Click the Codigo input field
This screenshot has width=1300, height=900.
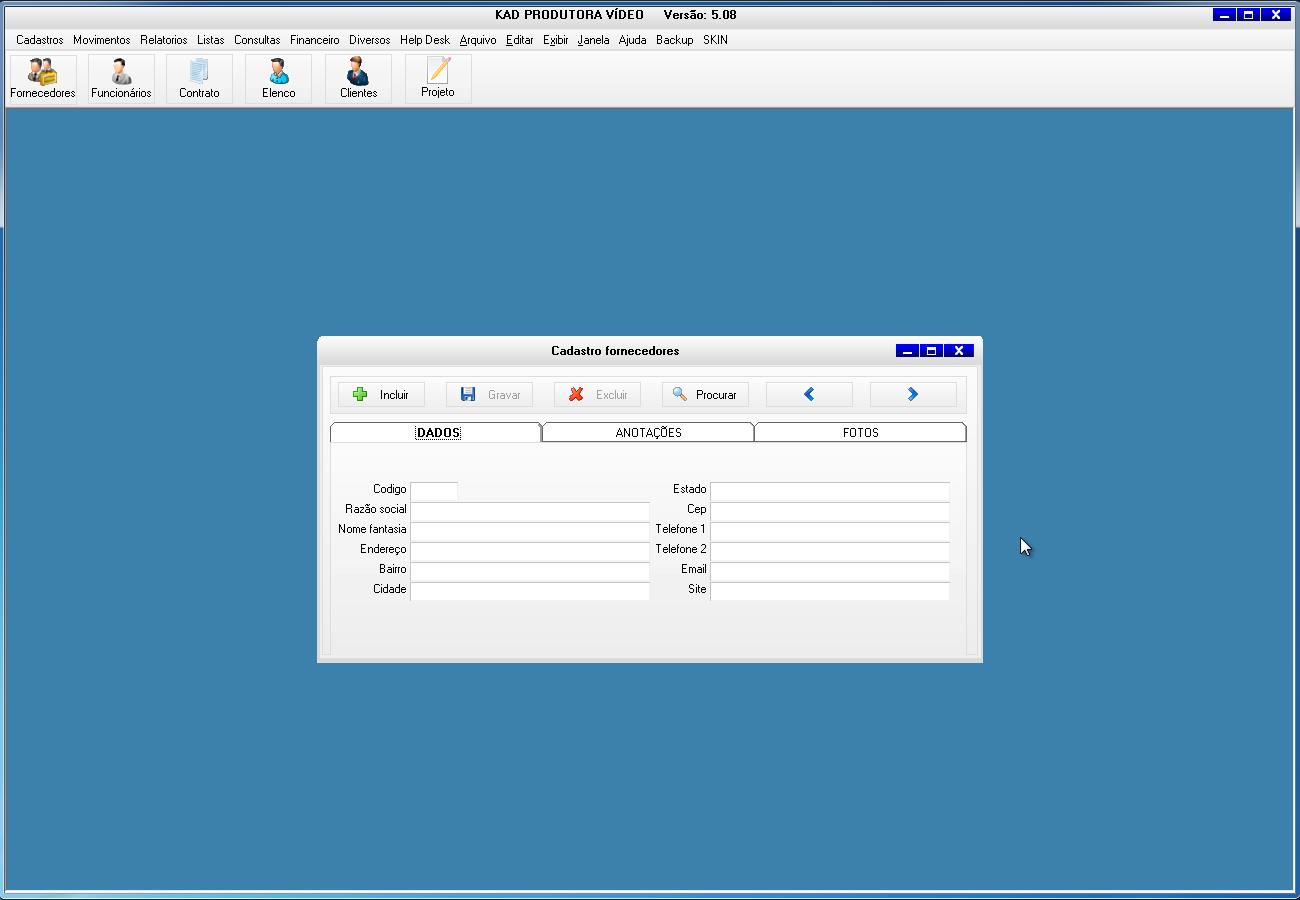(x=434, y=491)
